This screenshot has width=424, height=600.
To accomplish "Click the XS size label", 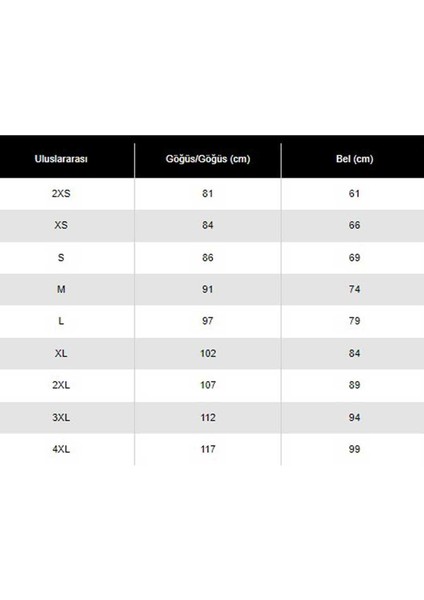I will pos(61,225).
